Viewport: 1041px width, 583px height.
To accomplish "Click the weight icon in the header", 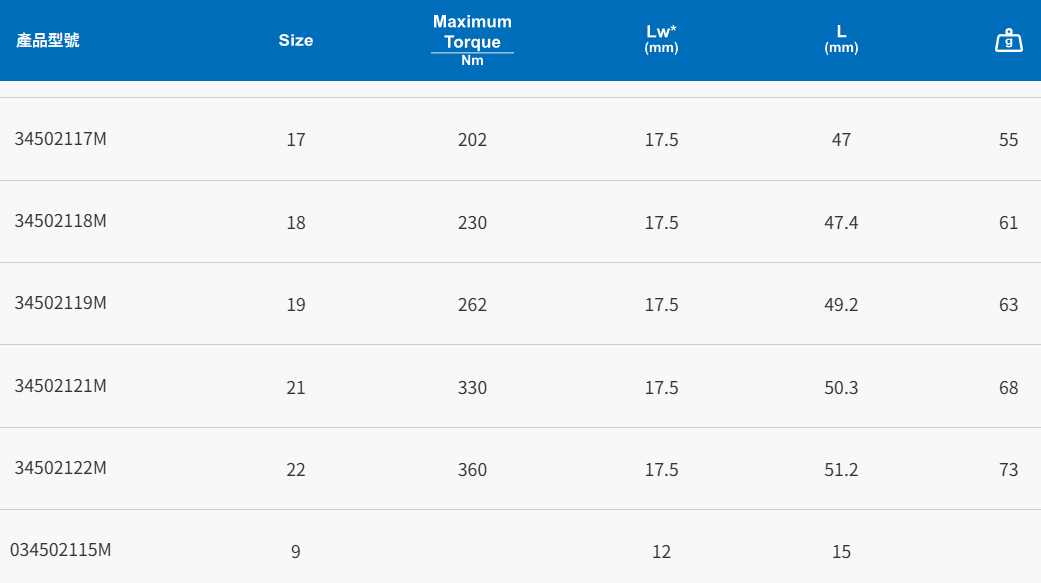I will coord(1009,40).
